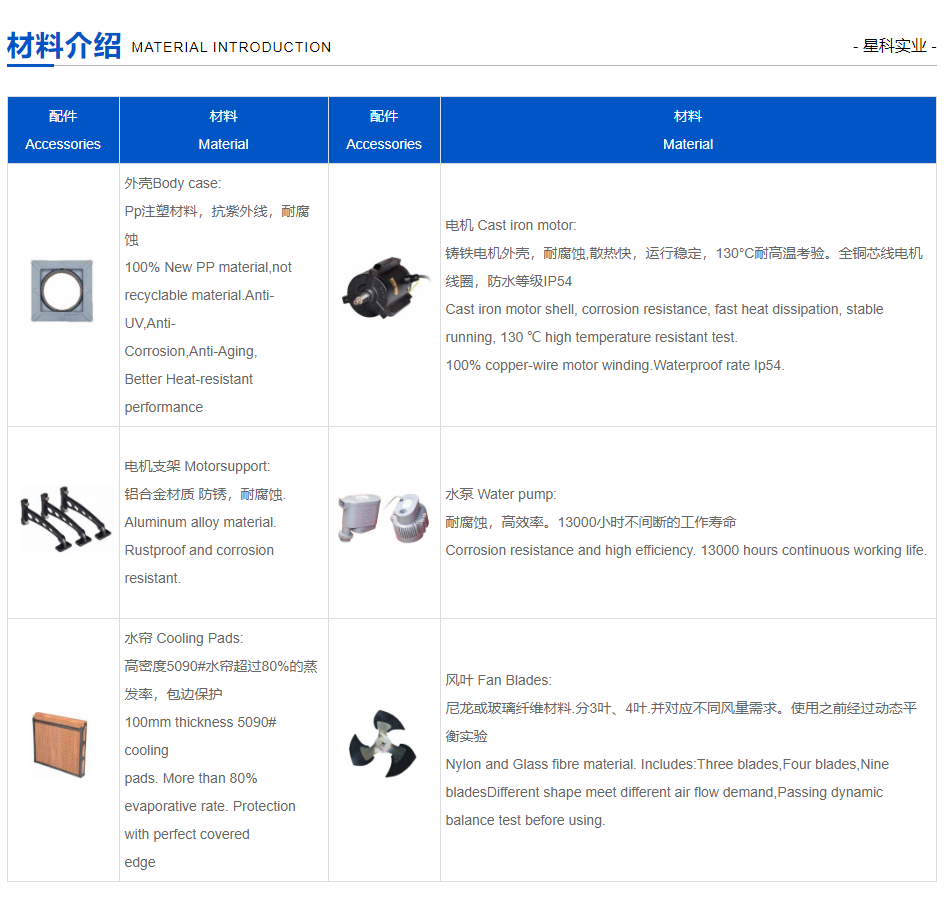Click the three-blade fan image
This screenshot has height=910, width=947.
click(383, 744)
